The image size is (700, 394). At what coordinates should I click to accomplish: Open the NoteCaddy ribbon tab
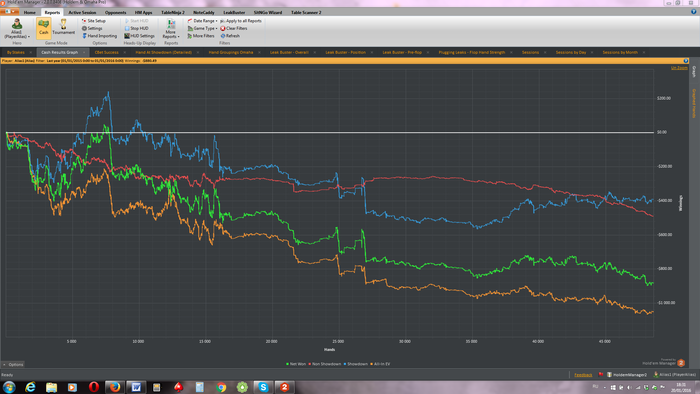204,12
